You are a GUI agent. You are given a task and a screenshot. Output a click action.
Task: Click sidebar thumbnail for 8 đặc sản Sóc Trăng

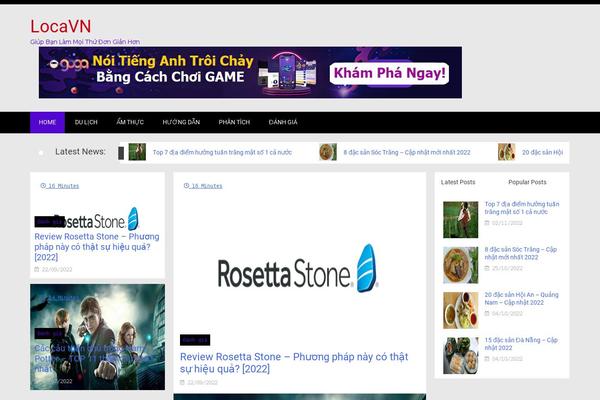pyautogui.click(x=461, y=265)
